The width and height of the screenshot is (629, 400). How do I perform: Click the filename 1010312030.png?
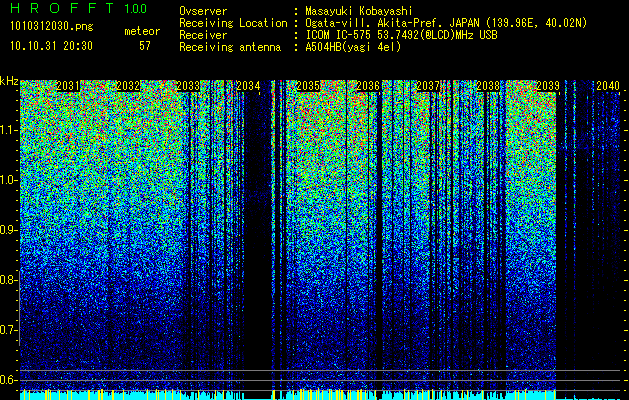pyautogui.click(x=52, y=27)
